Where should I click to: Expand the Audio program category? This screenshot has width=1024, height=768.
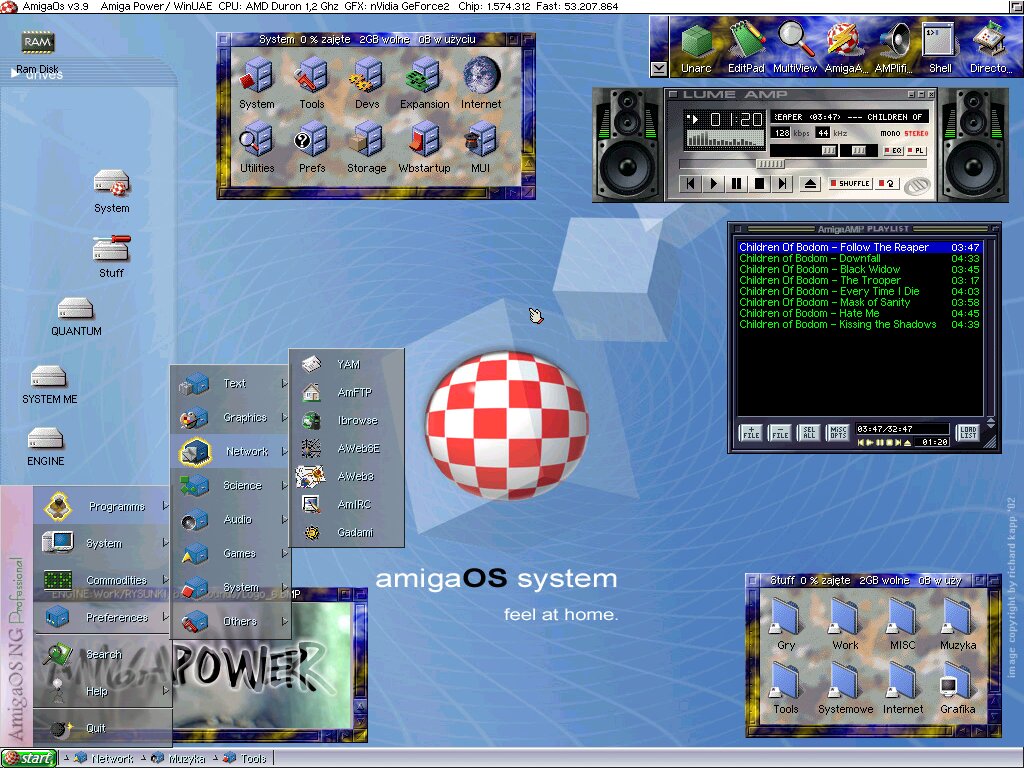pyautogui.click(x=231, y=519)
